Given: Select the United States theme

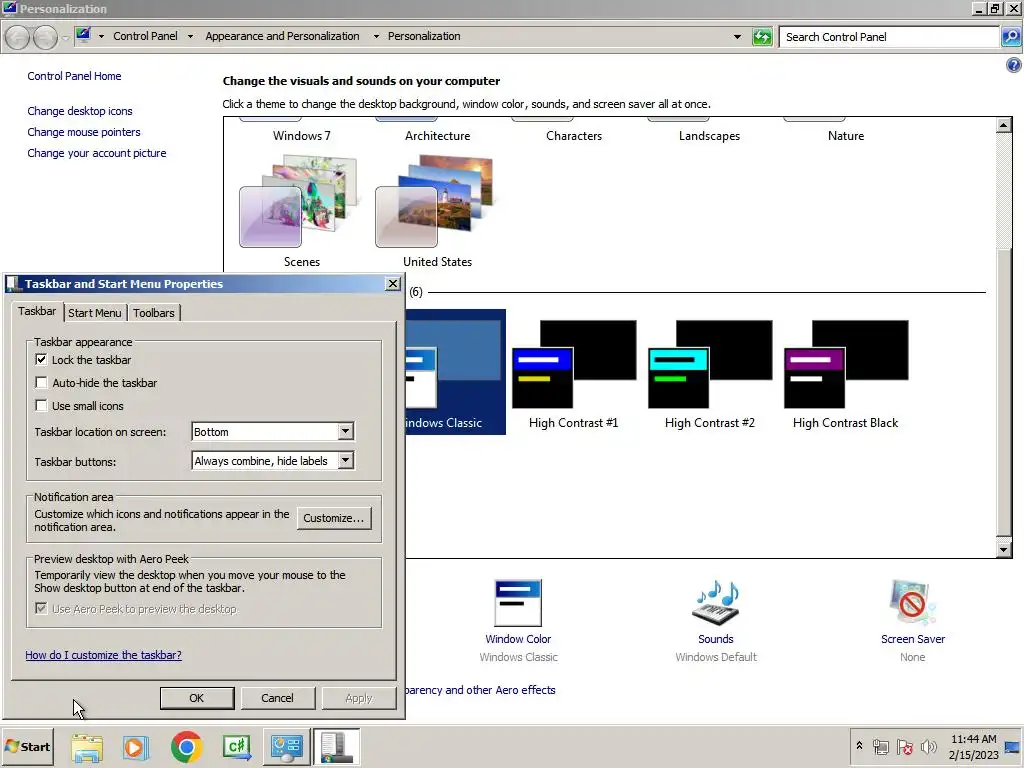Looking at the screenshot, I should [x=437, y=210].
